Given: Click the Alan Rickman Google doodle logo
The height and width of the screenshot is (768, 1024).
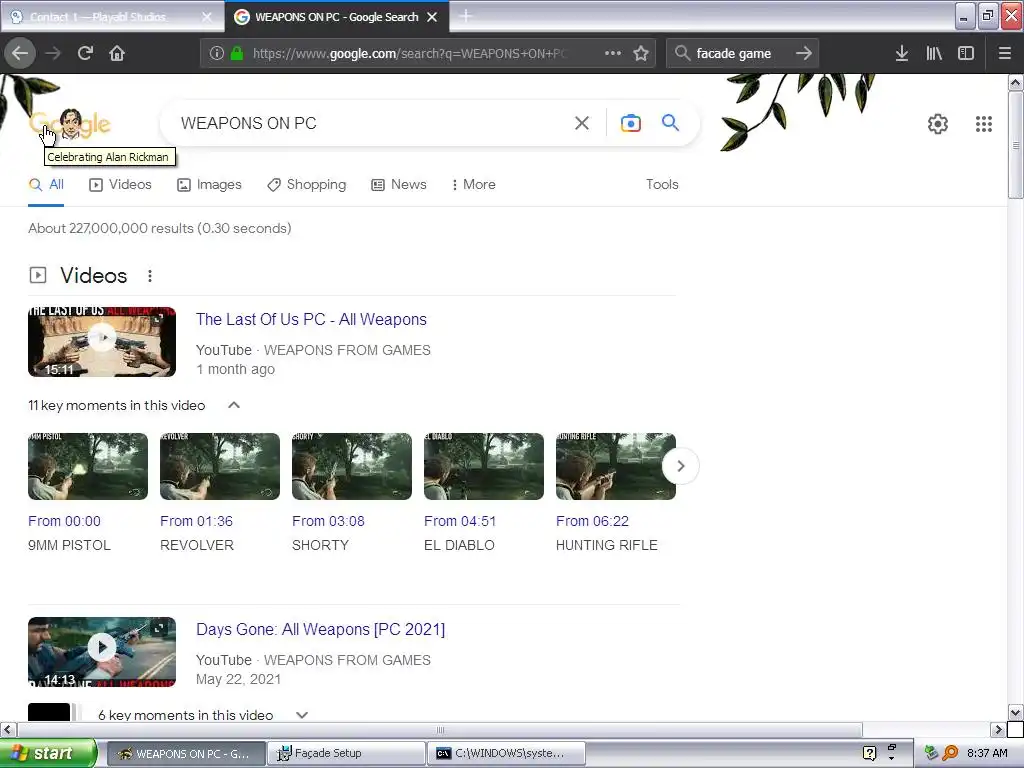Looking at the screenshot, I should click(x=70, y=123).
